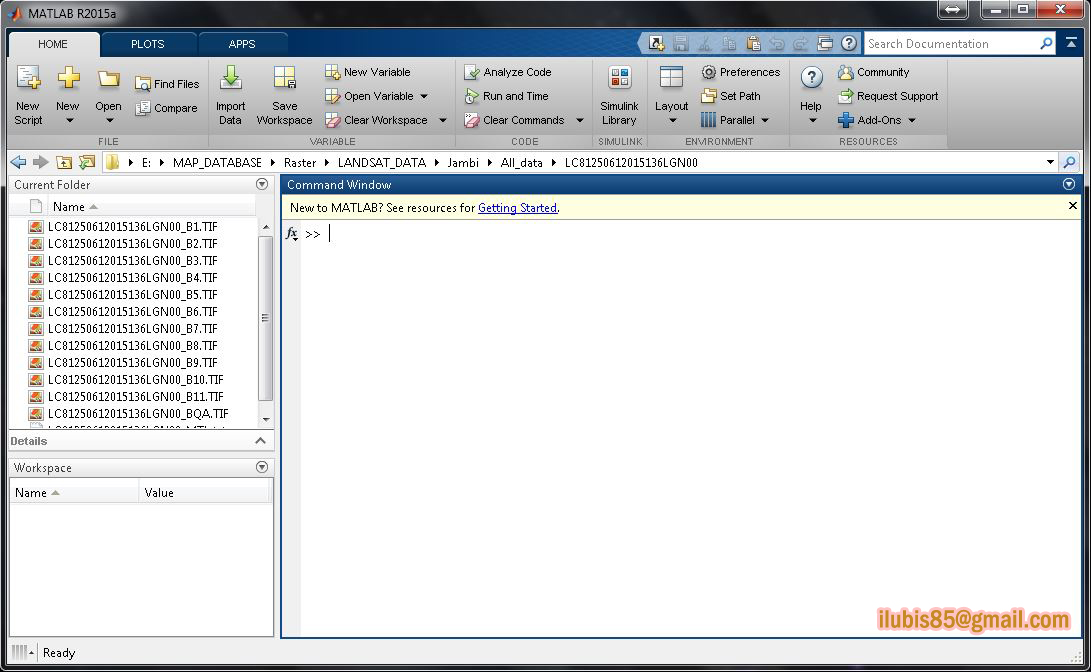1091x672 pixels.
Task: Collapse the Details panel
Action: click(261, 440)
